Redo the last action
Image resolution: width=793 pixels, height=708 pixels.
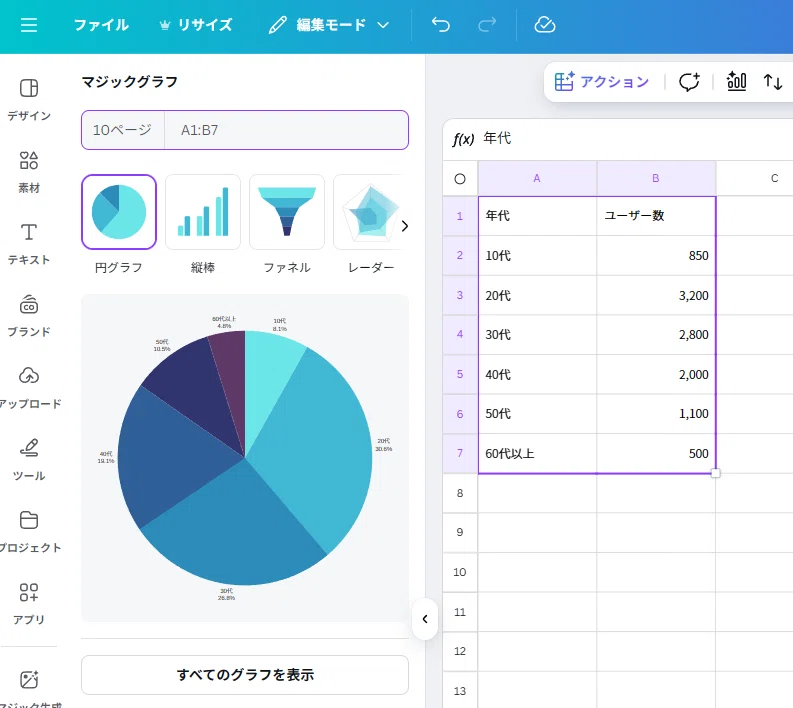(x=487, y=25)
